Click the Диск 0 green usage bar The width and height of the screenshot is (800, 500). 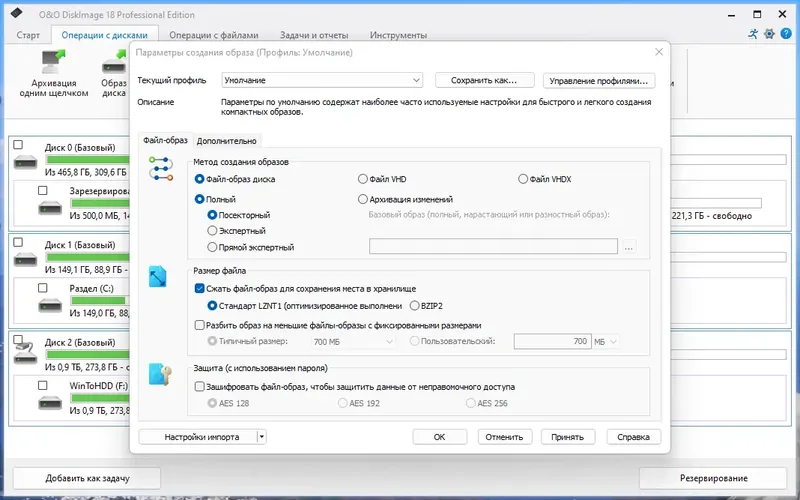tap(87, 160)
